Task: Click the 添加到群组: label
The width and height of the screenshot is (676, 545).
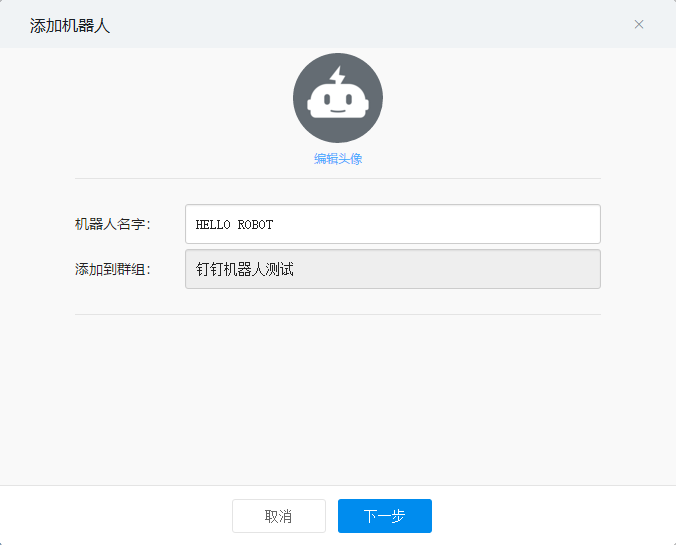Action: 113,269
